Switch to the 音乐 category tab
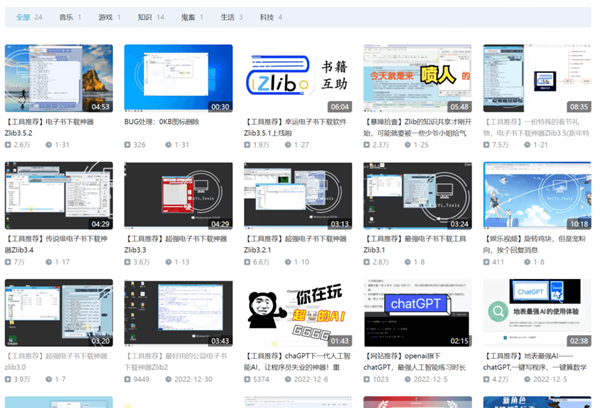600x408 pixels. click(70, 17)
